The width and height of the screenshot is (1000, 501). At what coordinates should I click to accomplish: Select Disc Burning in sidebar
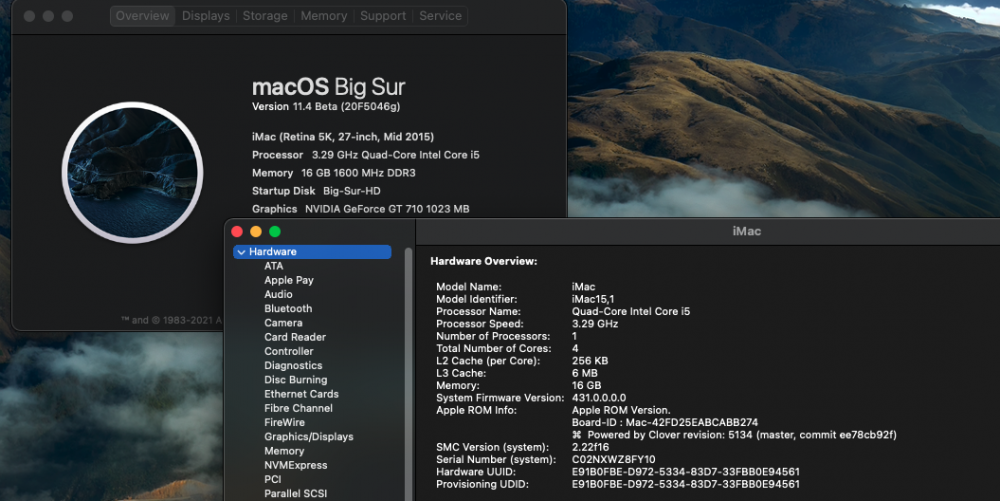[296, 380]
